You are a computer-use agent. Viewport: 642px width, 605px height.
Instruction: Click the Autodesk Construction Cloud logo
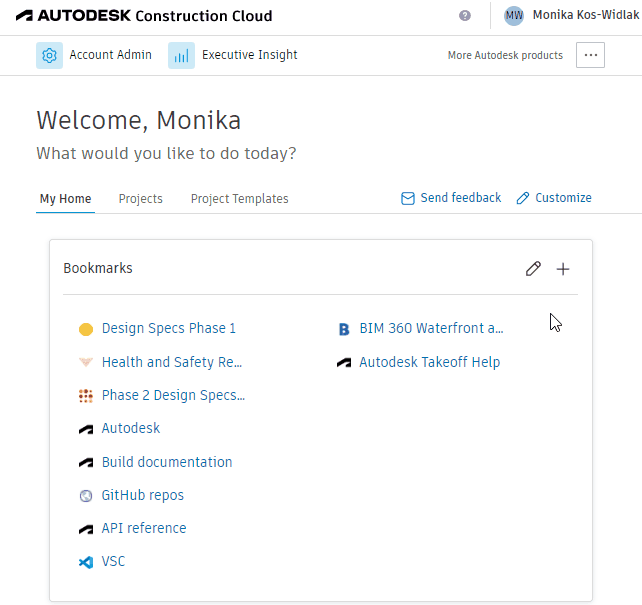[x=143, y=16]
